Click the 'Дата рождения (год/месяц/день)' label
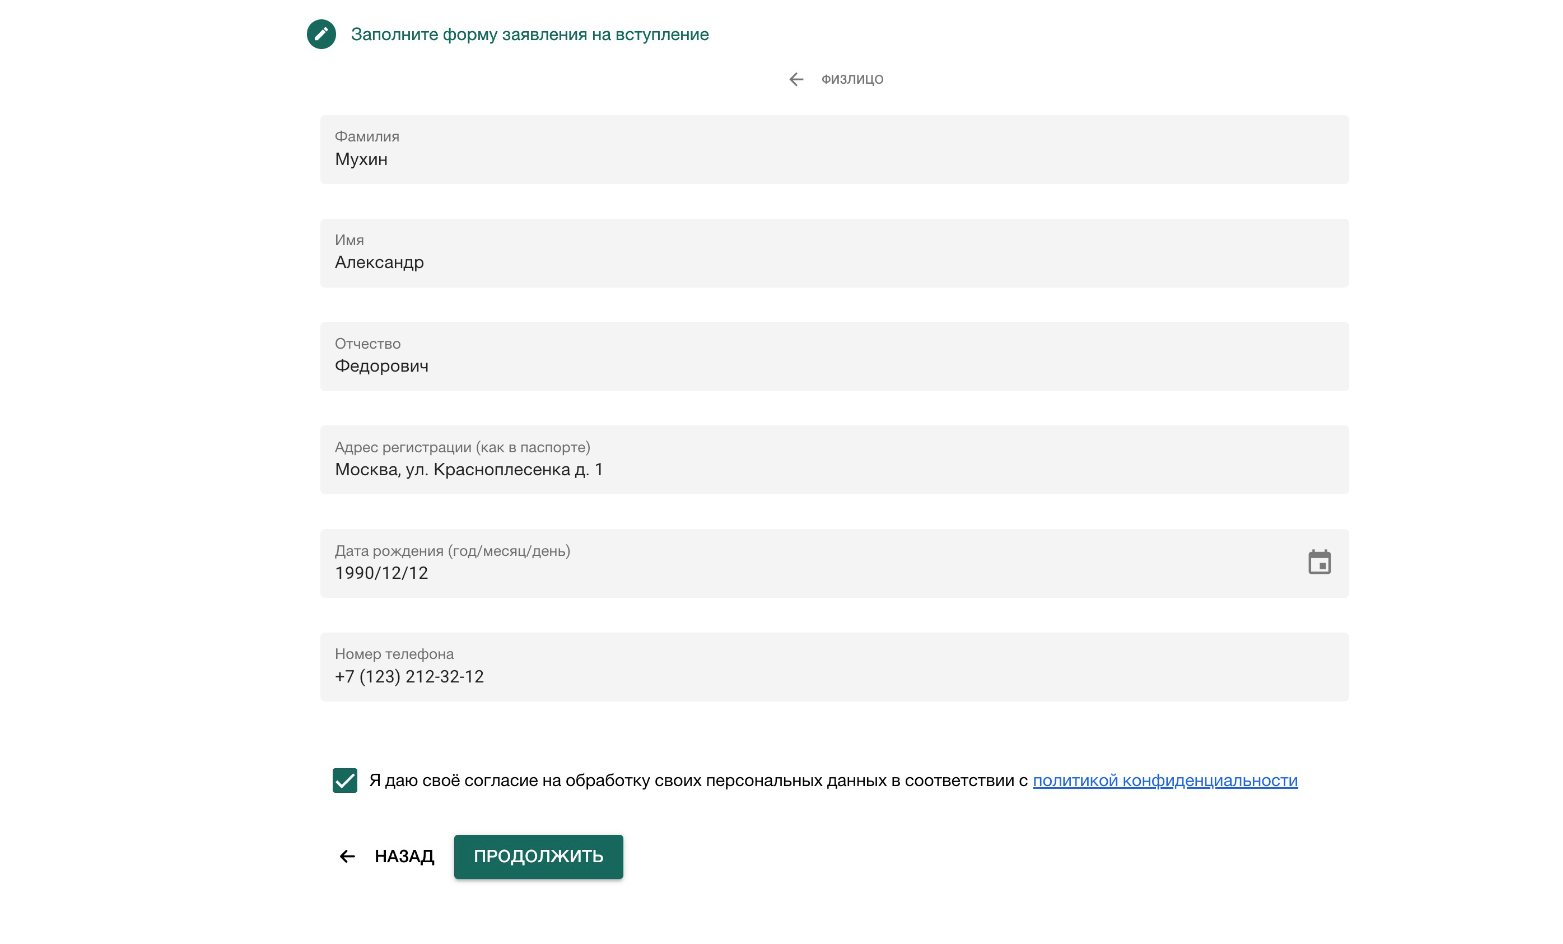This screenshot has width=1563, height=944. [x=452, y=551]
